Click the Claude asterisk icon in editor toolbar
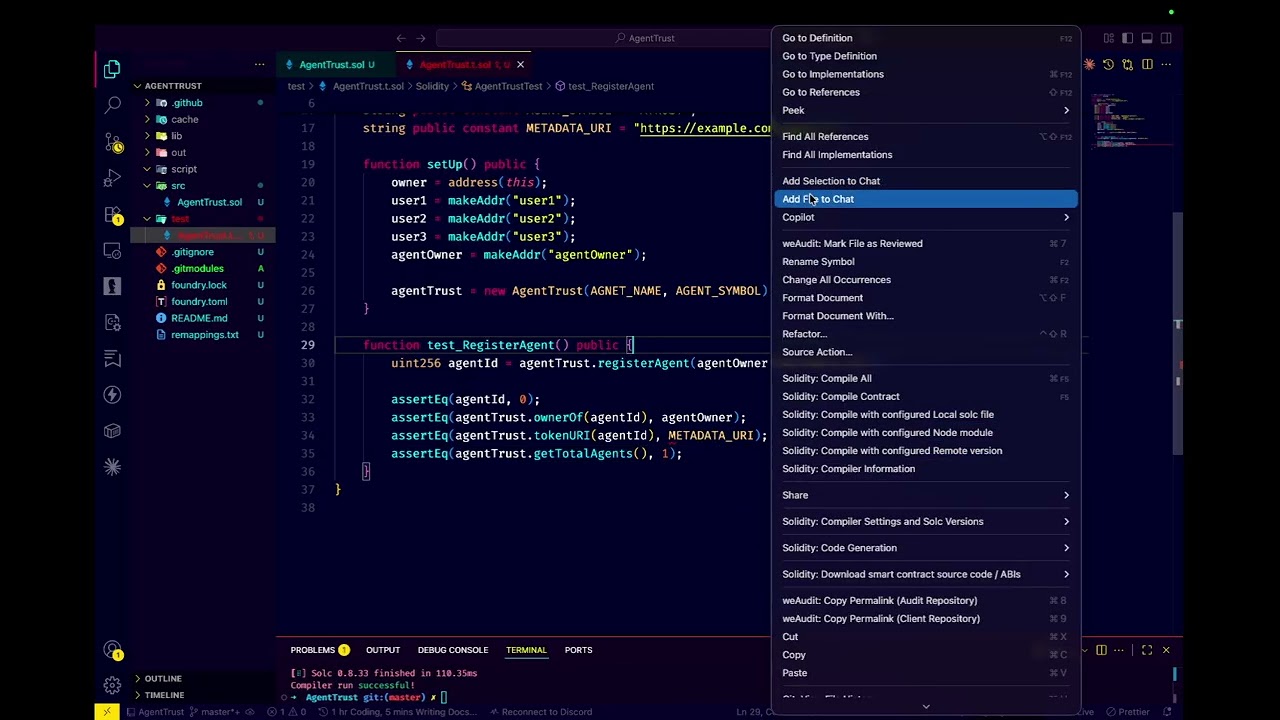The width and height of the screenshot is (1280, 720). [1089, 65]
